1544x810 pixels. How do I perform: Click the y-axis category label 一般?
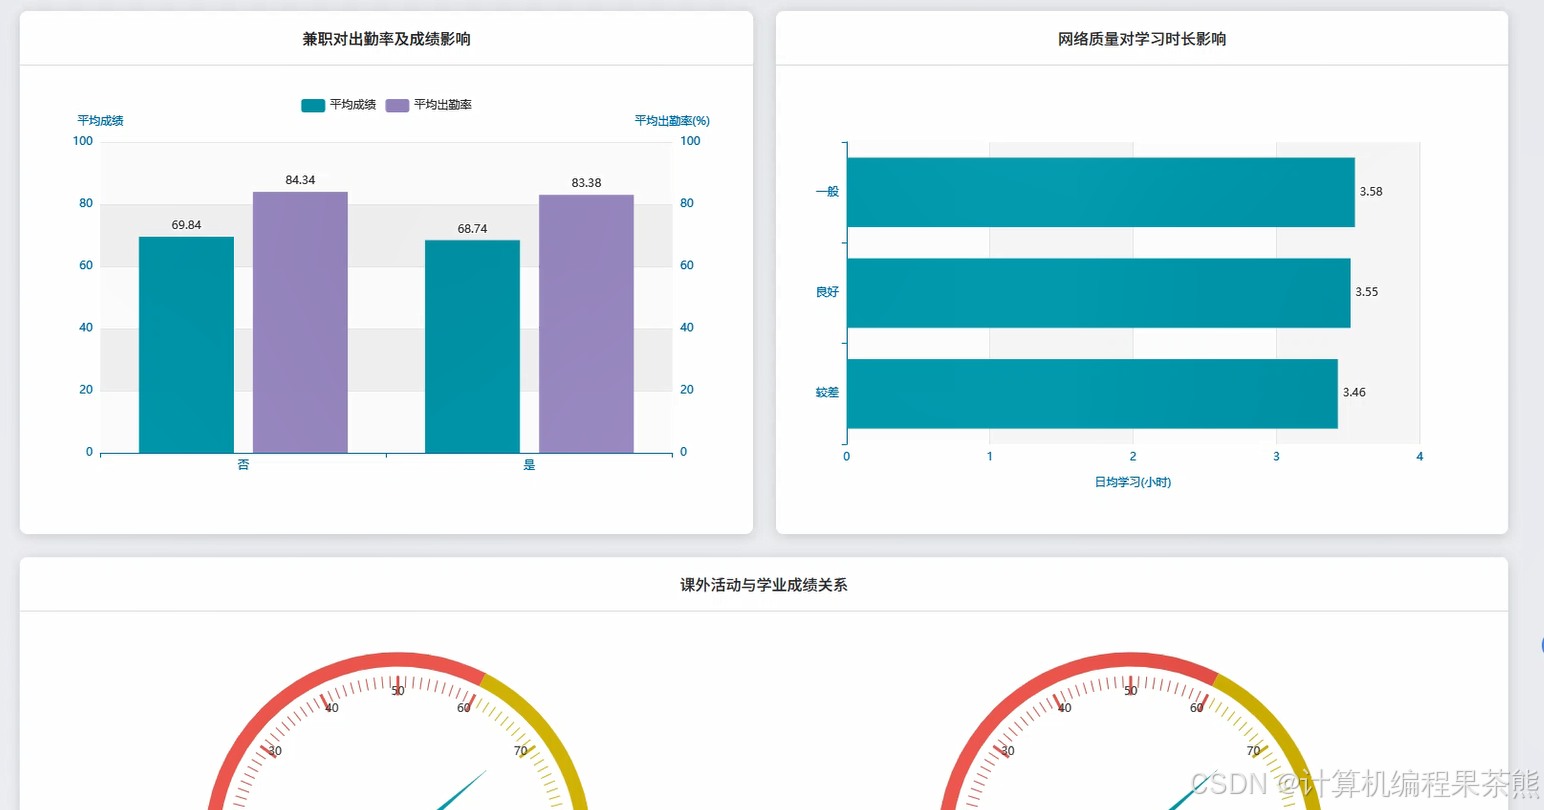(827, 192)
